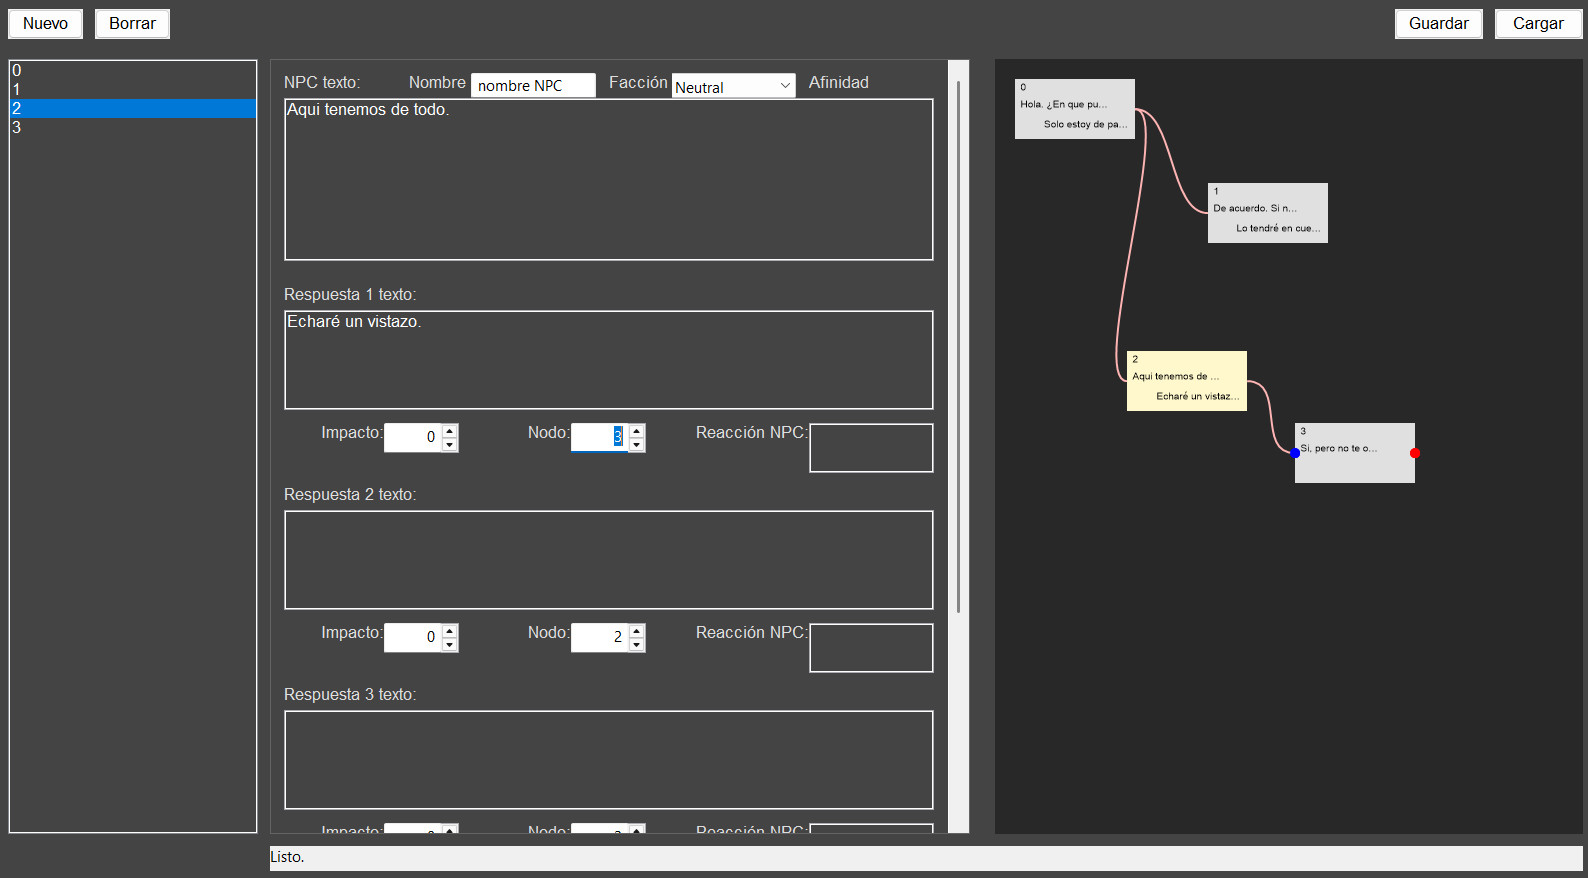Select graph node 1 'De acuerdo'
1588x878 pixels.
click(x=1267, y=213)
